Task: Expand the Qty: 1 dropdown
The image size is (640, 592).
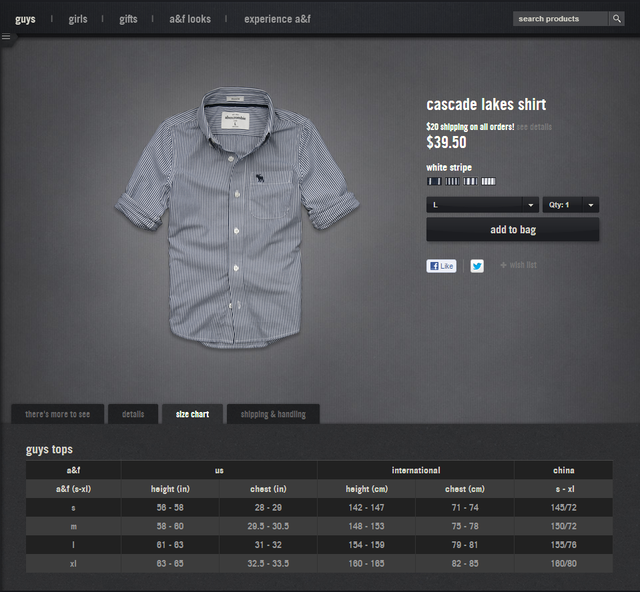Action: coord(570,205)
